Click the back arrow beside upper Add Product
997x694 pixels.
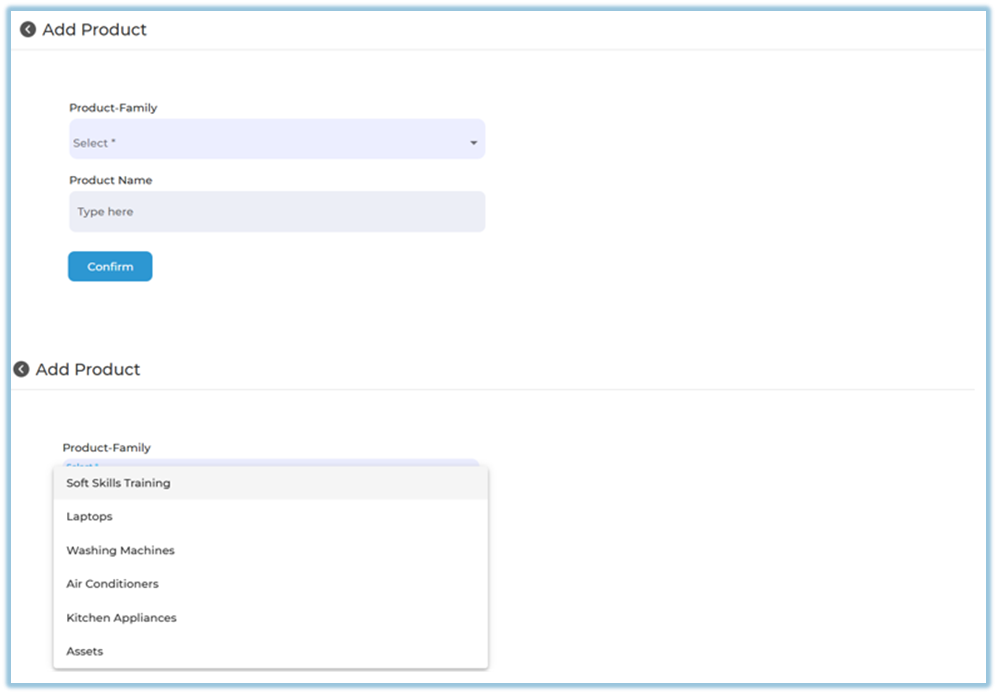(28, 30)
